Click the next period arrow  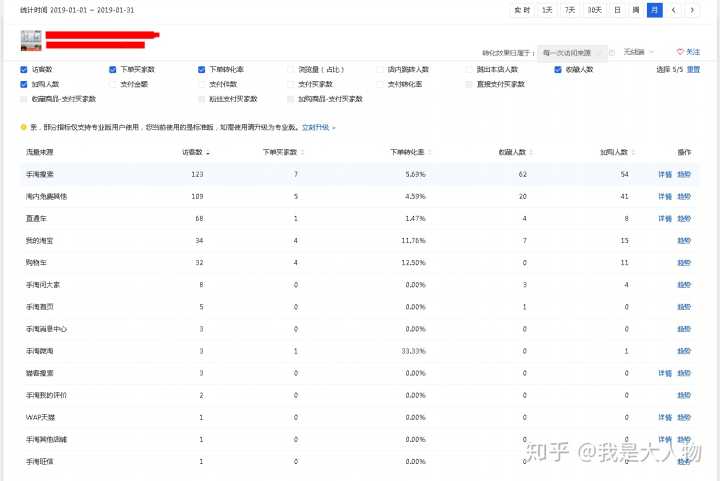[692, 10]
